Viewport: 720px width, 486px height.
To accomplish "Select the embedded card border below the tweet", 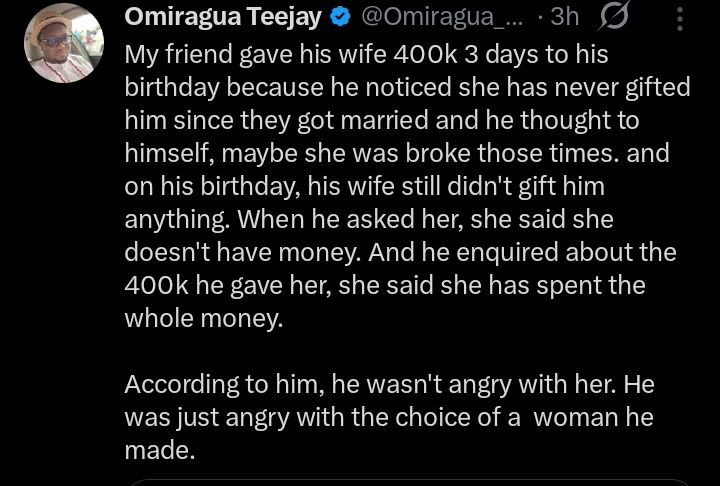I will pyautogui.click(x=410, y=481).
